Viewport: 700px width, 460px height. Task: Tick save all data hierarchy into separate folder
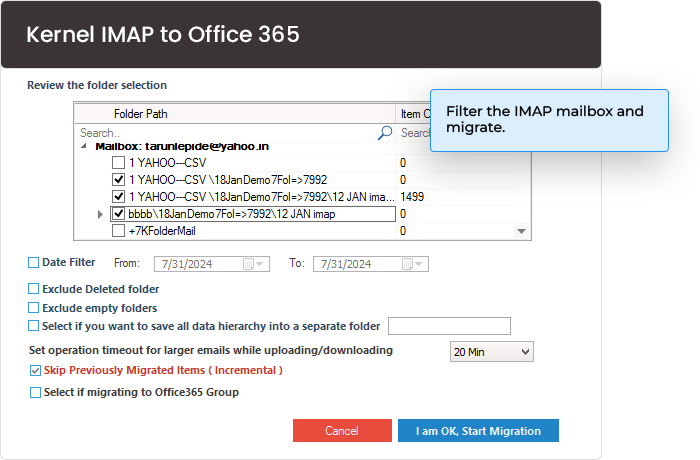click(33, 326)
